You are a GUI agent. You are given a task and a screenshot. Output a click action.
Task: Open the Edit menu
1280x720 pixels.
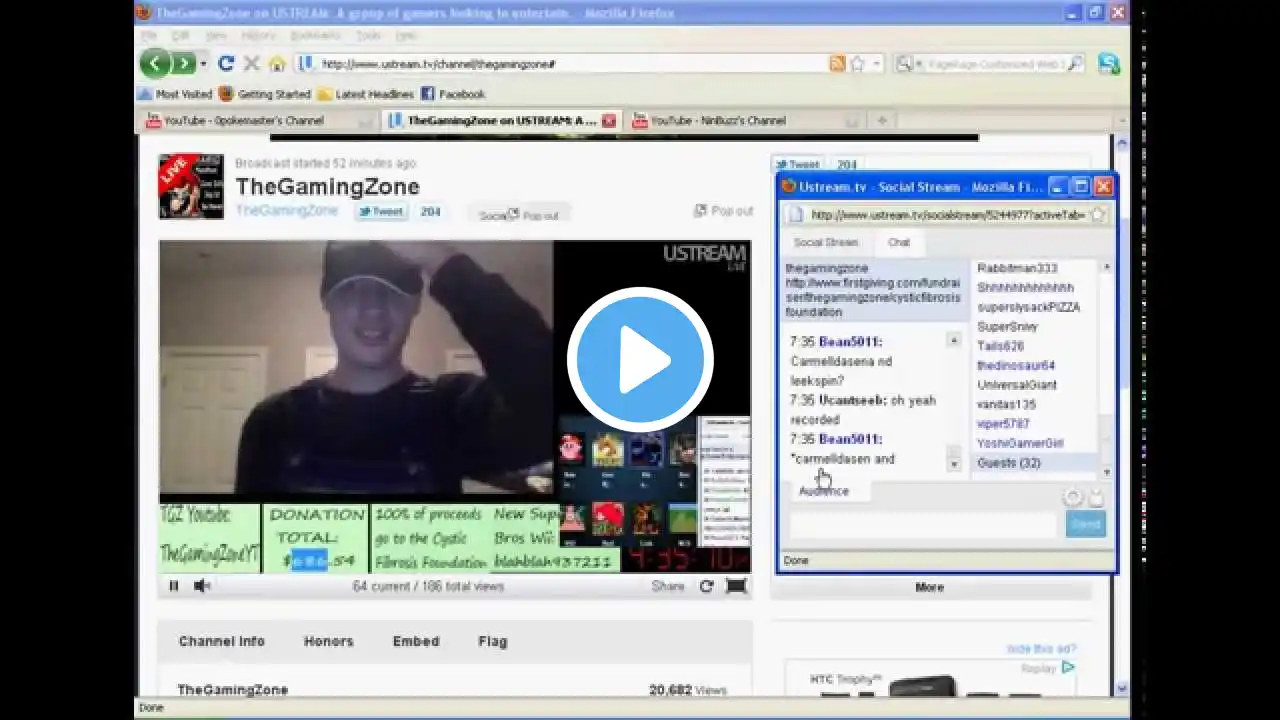click(x=181, y=35)
